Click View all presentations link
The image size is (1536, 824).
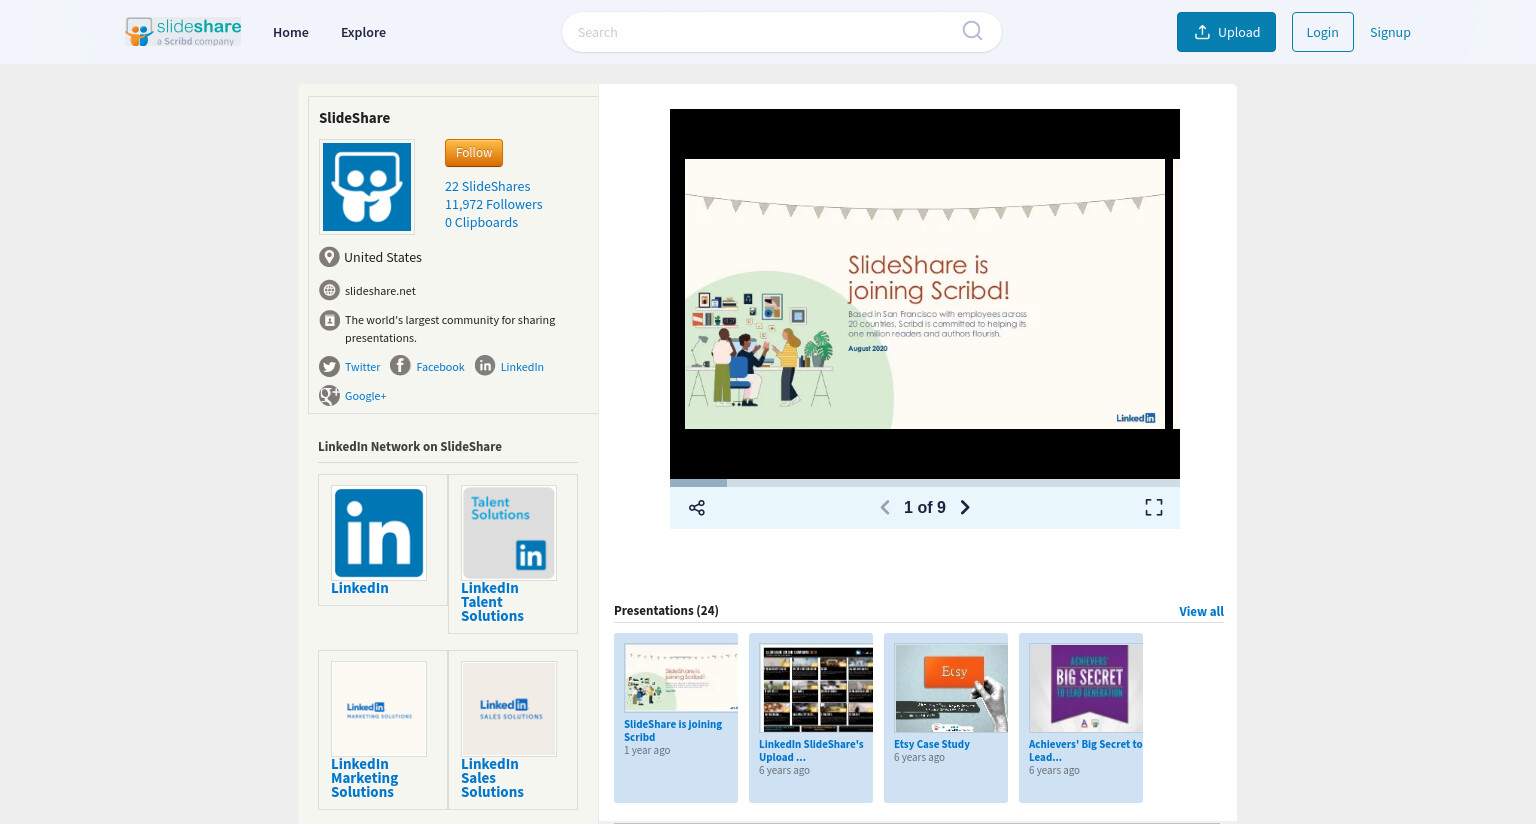[x=1201, y=612]
